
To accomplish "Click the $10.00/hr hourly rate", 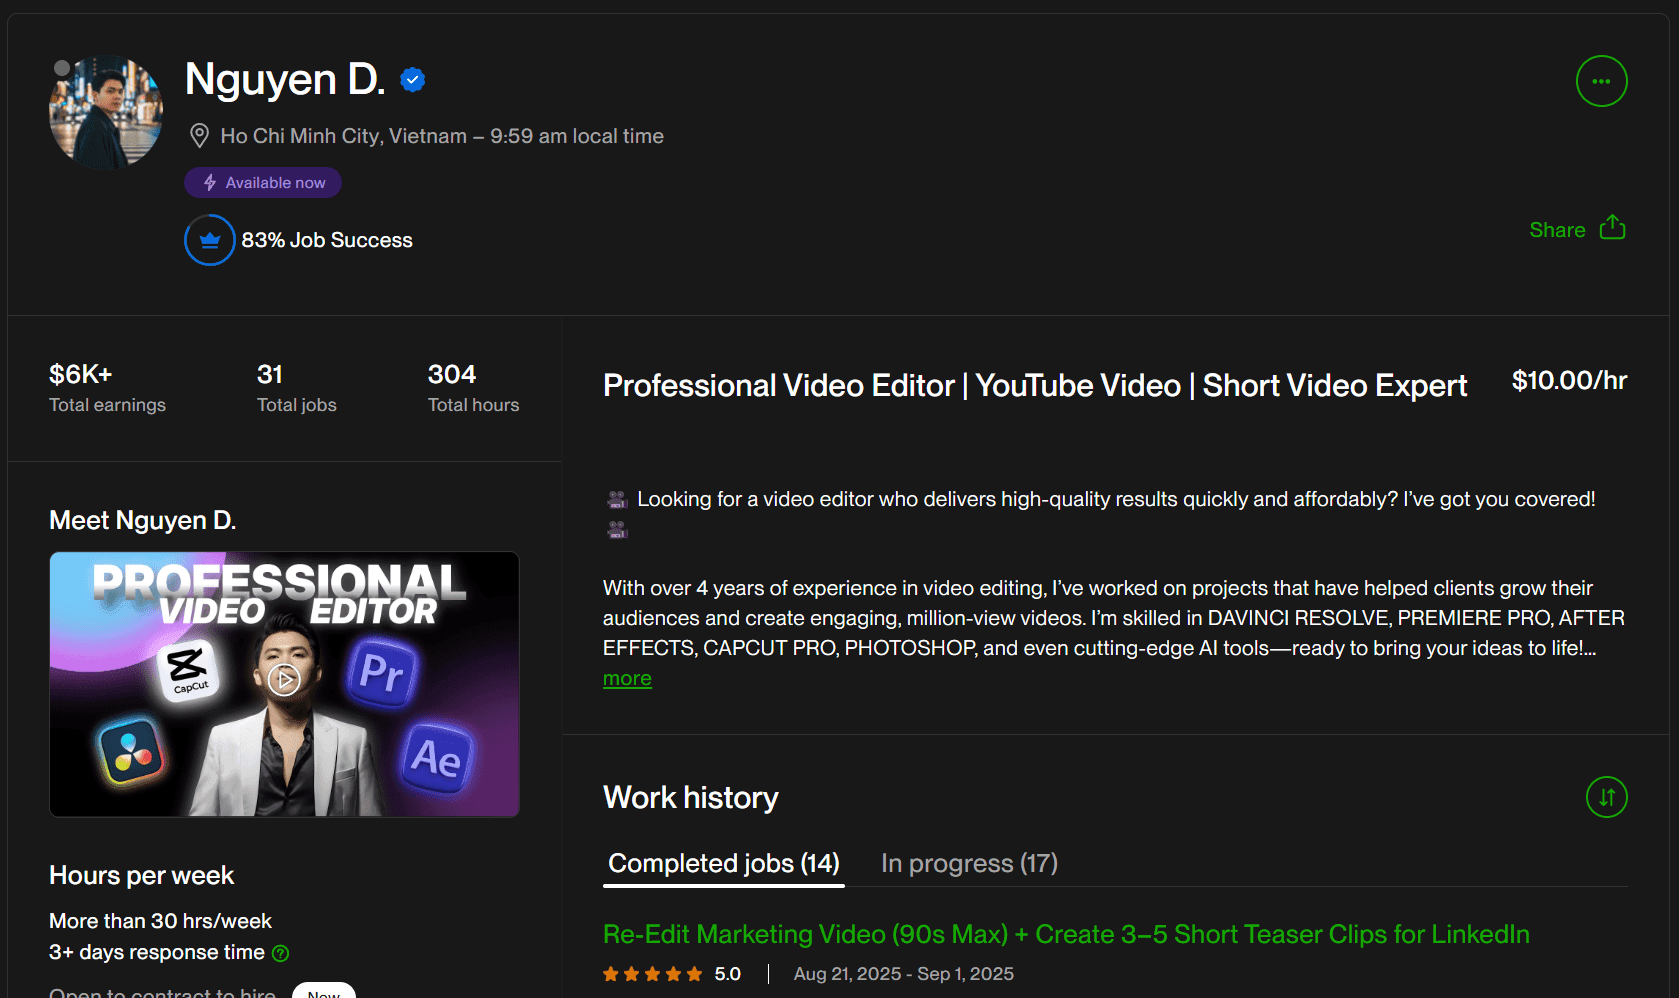I will [1568, 381].
